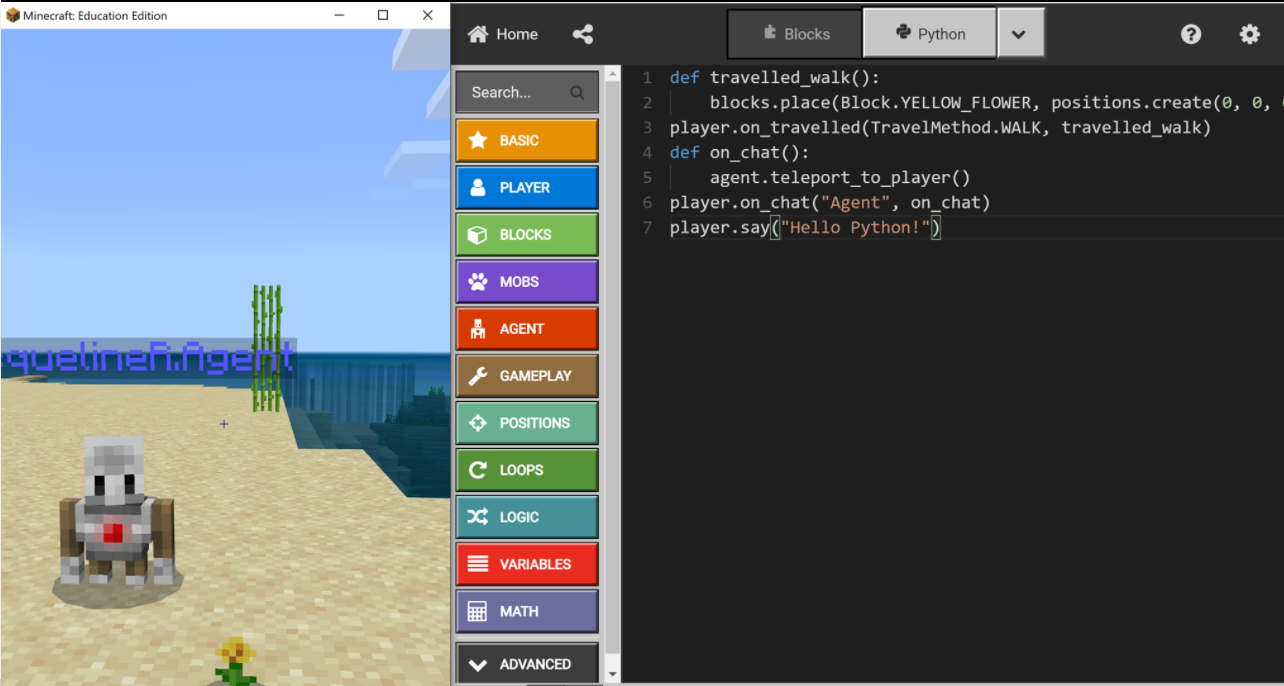Click the magnifier icon in Search box
1284x686 pixels.
pos(577,93)
